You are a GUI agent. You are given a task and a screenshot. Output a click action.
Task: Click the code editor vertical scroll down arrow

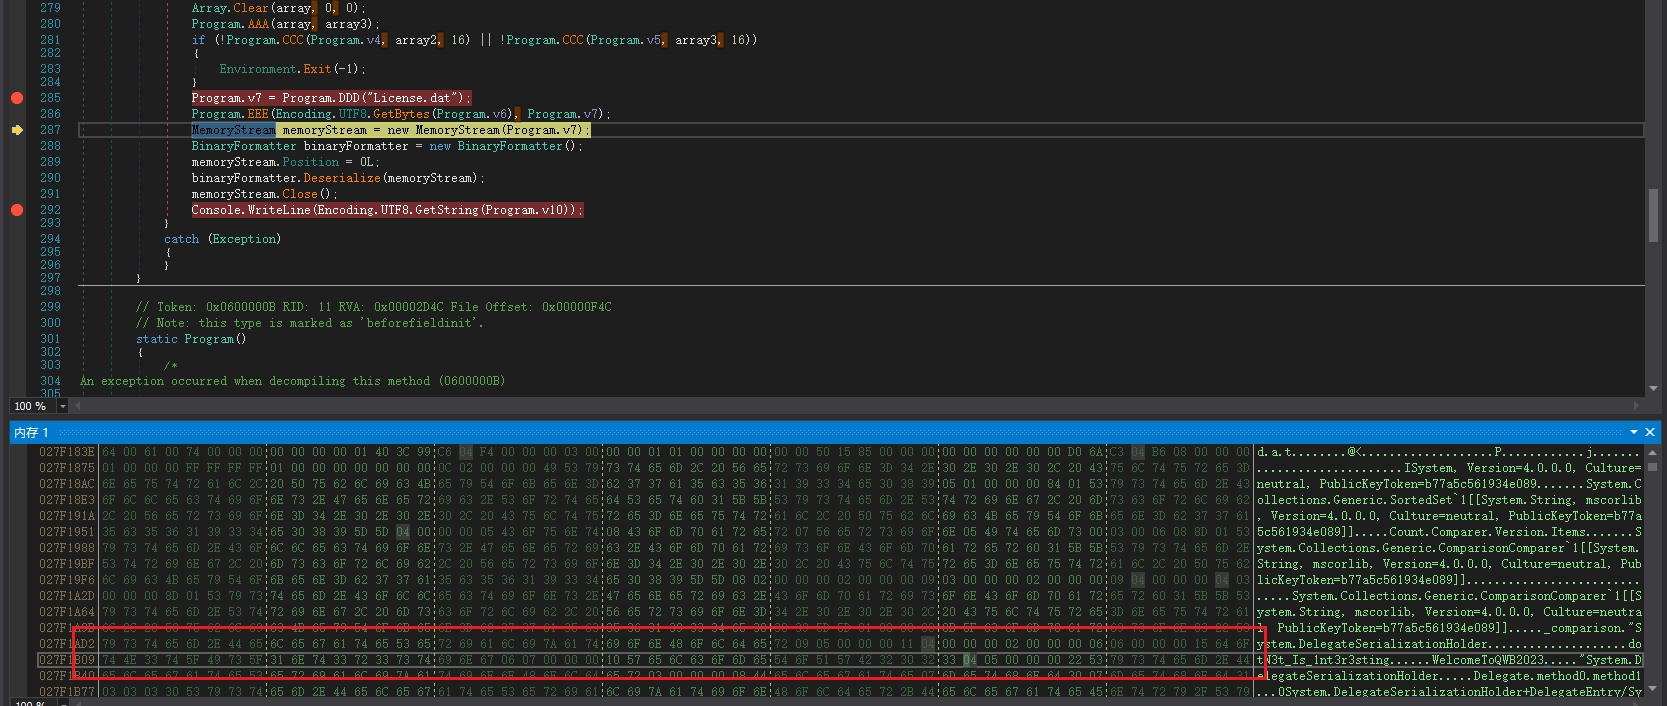(1654, 388)
